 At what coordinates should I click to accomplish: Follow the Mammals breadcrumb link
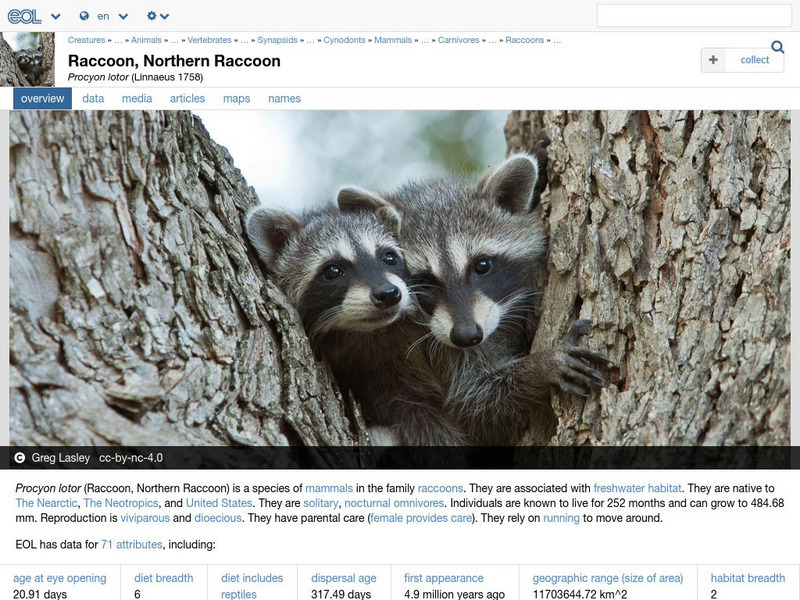[393, 40]
